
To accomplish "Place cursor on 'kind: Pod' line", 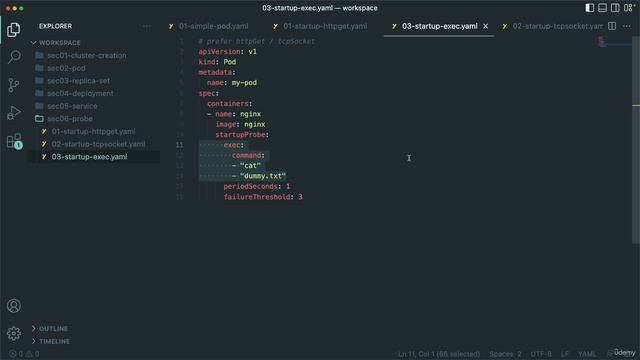I will (x=217, y=62).
